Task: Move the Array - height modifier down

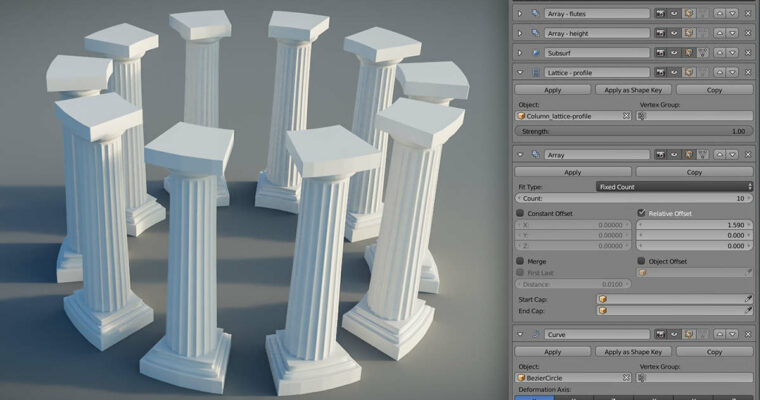Action: tap(732, 33)
